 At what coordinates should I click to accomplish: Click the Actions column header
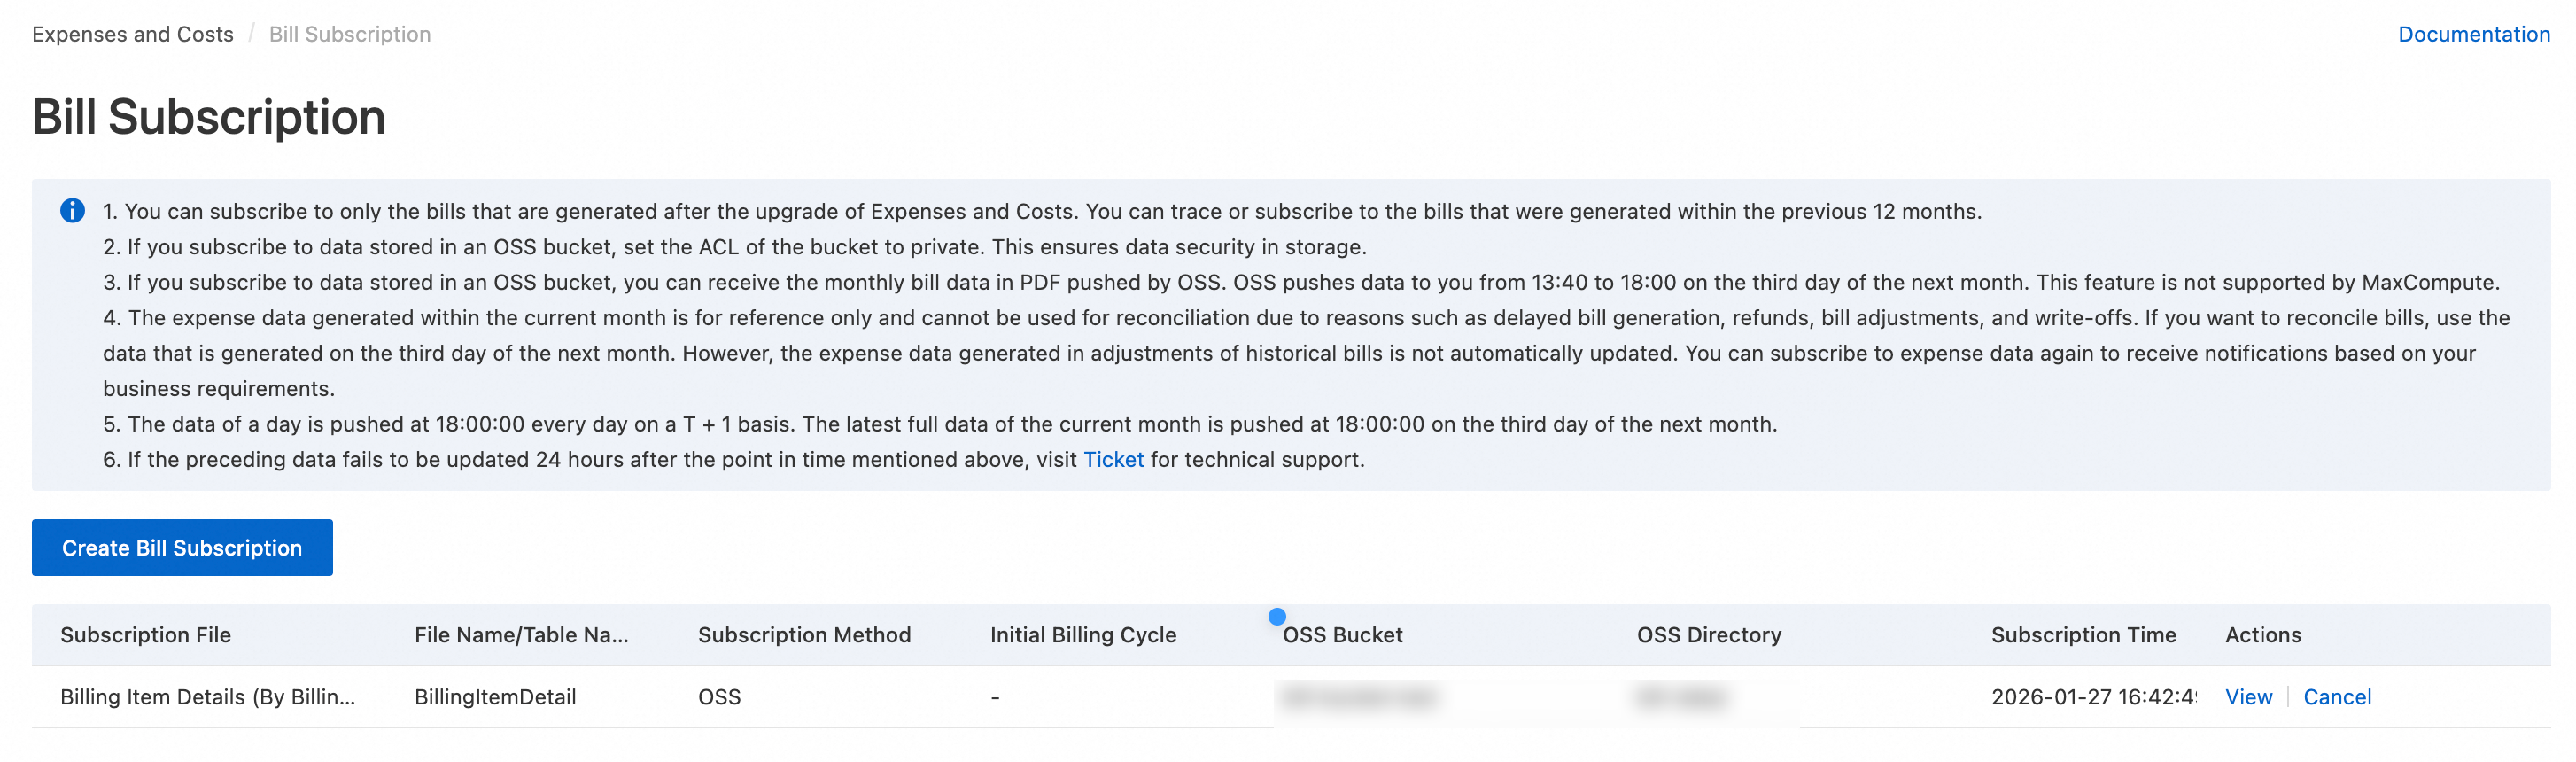pos(2262,635)
